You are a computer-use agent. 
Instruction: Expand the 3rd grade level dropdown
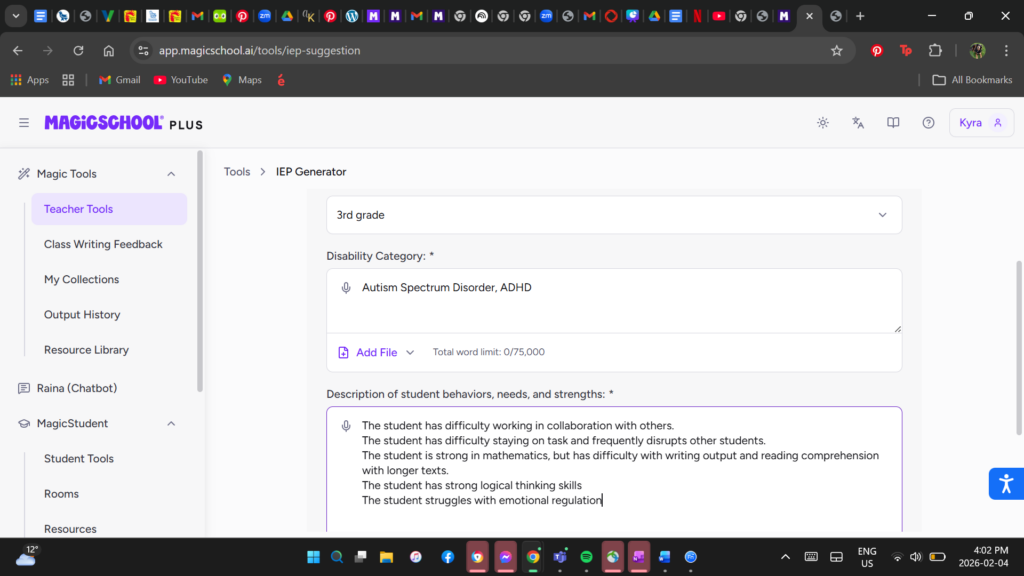(x=613, y=215)
